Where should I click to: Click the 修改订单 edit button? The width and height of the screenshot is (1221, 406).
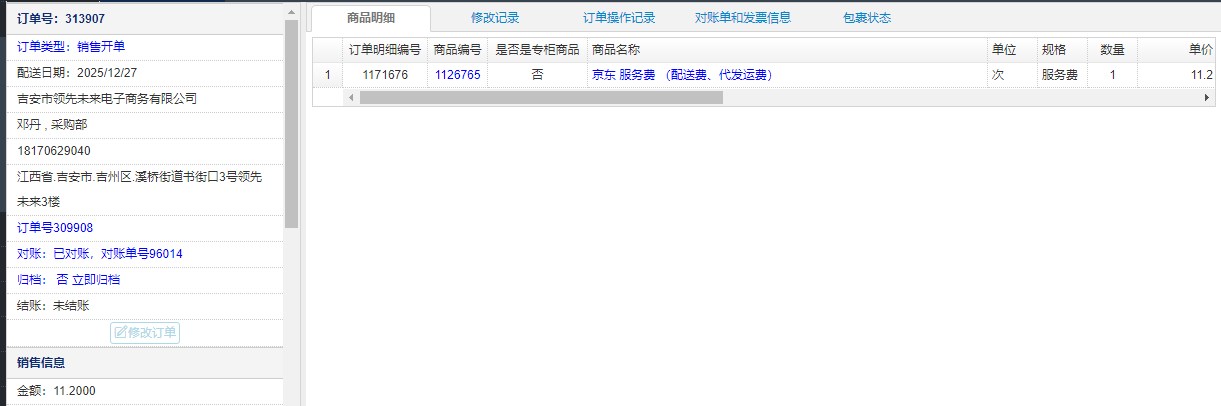click(x=145, y=332)
